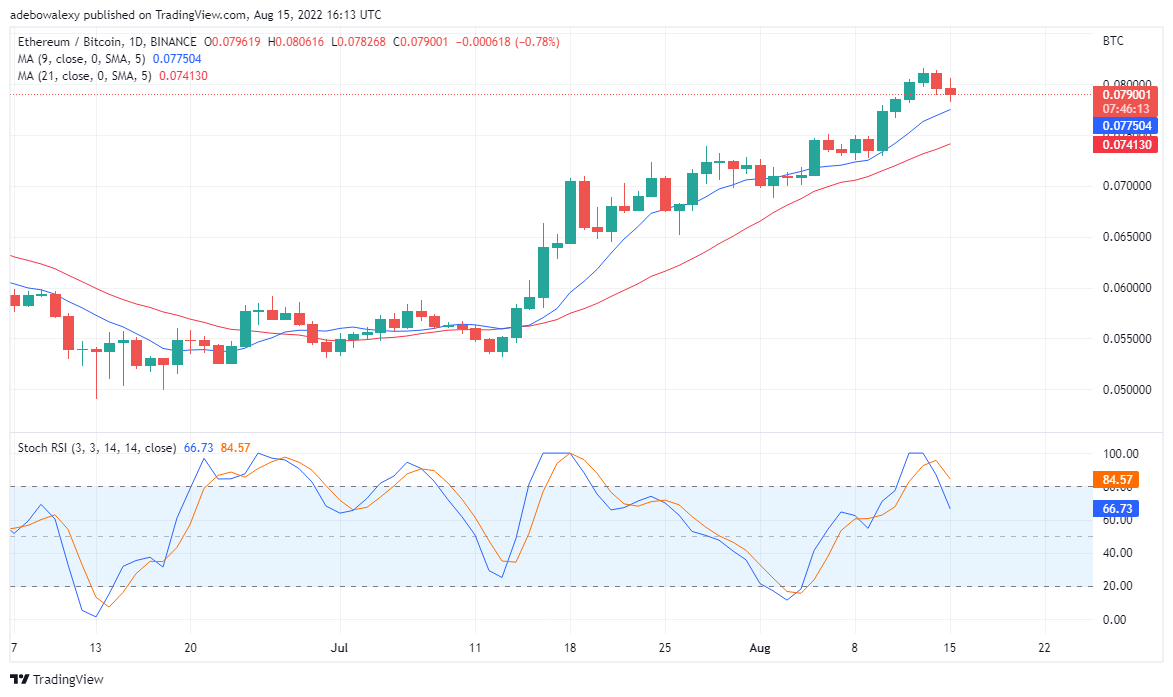Click the BTC currency label on price axis
Viewport: 1173px width, 697px height.
pos(1112,41)
